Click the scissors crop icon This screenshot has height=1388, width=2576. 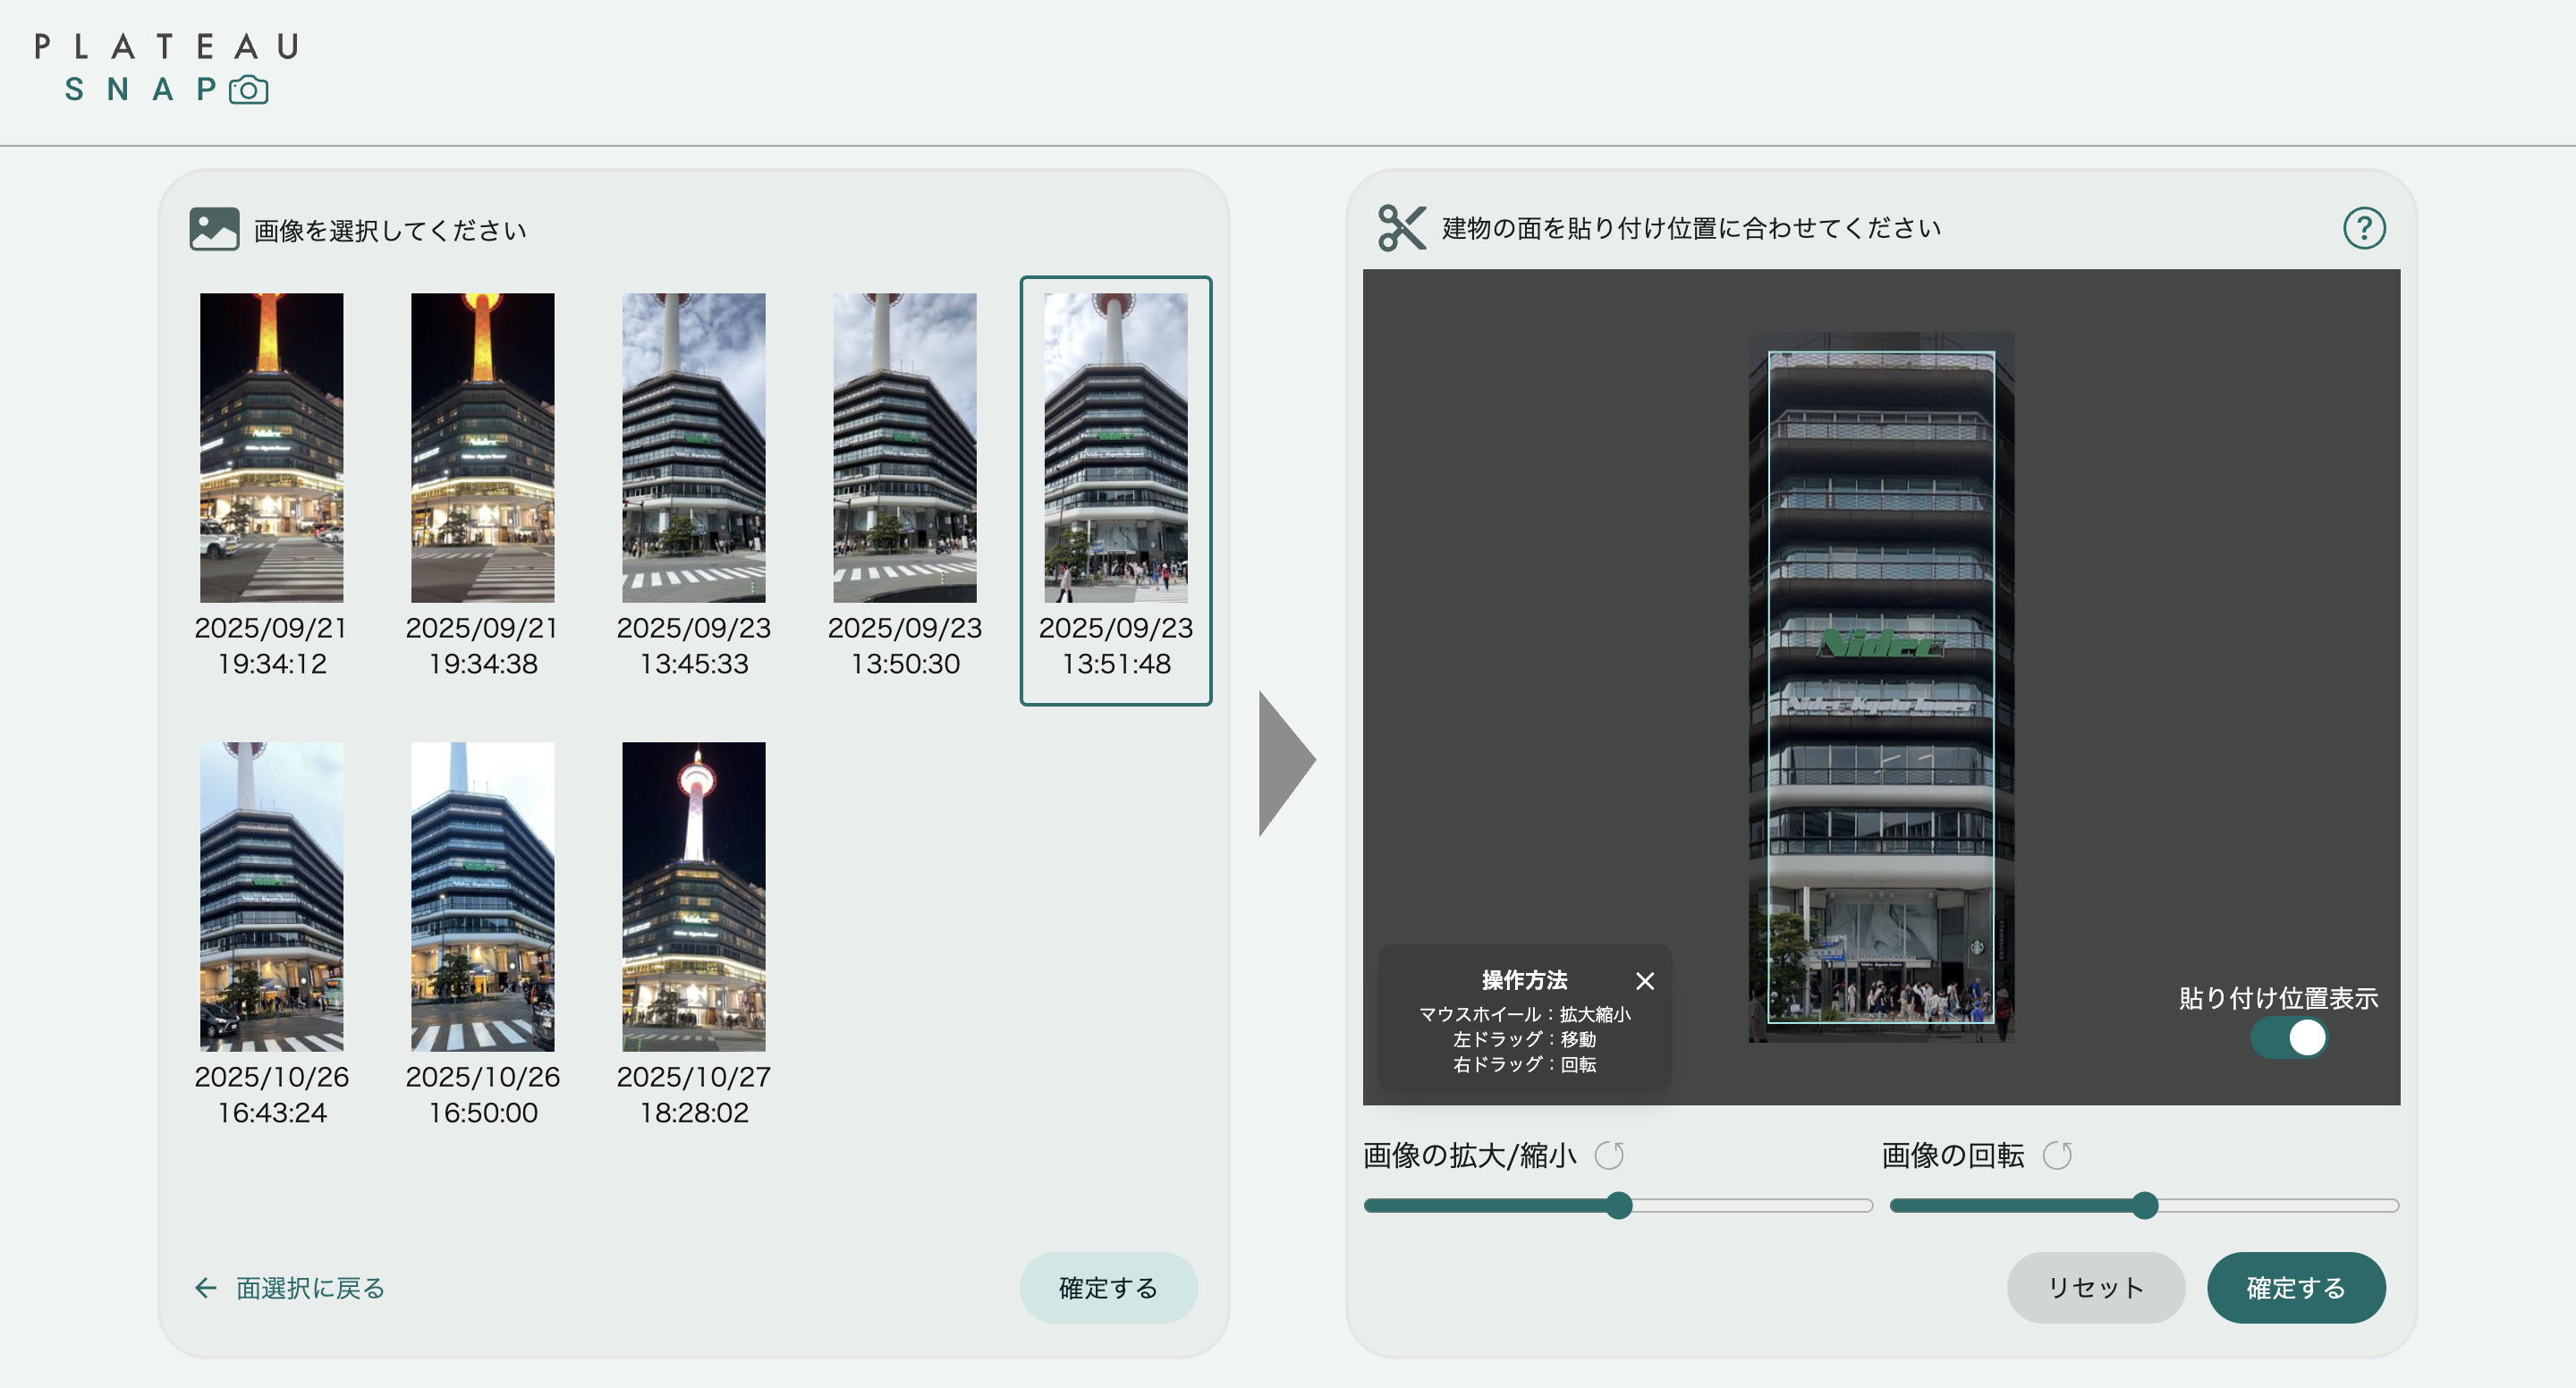pyautogui.click(x=1401, y=228)
